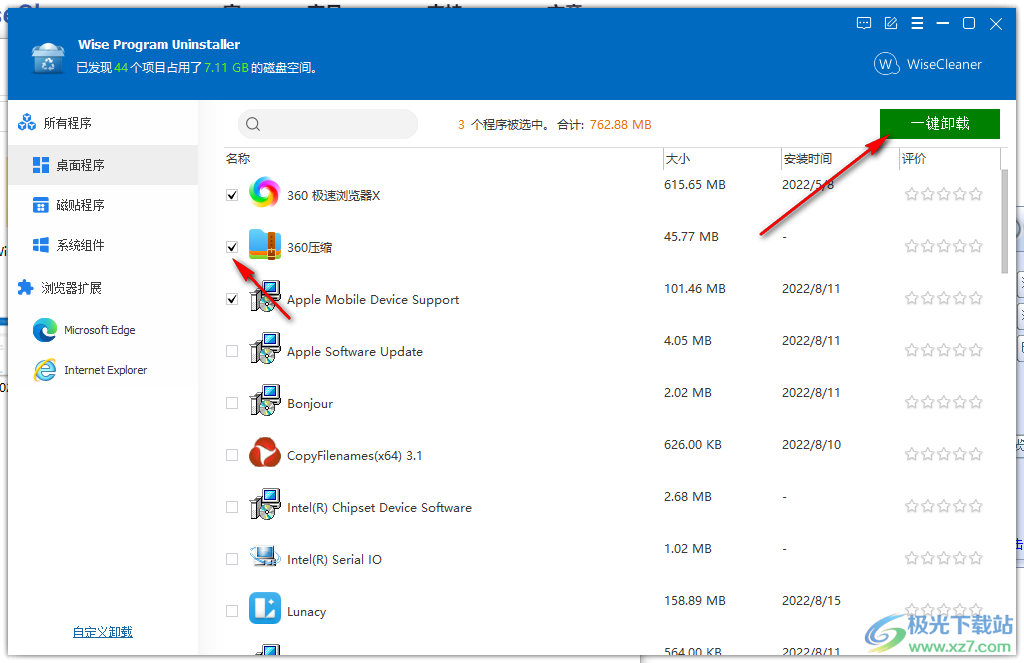Screen dimensions: 1024x663
Task: Check the Intel(R) Chipset Device Software checkbox
Action: 232,507
